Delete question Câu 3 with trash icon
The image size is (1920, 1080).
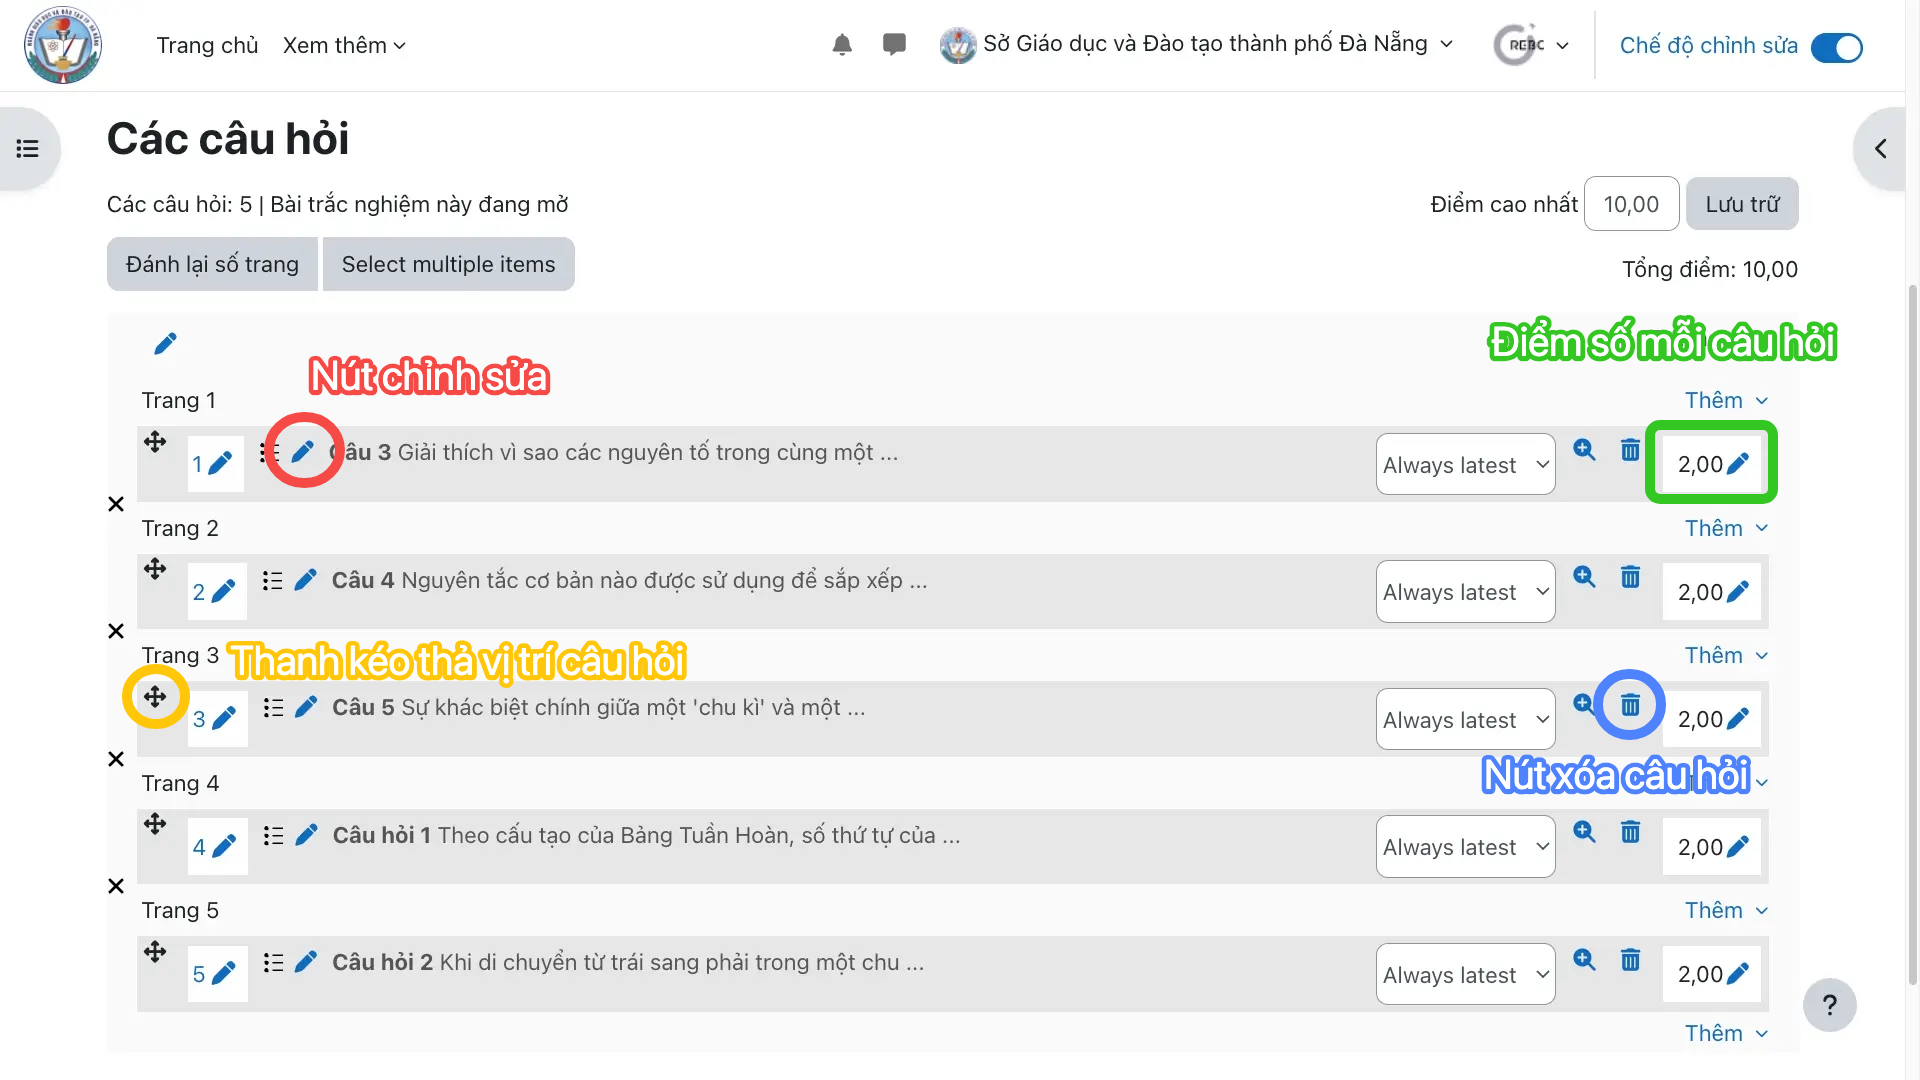(1630, 450)
